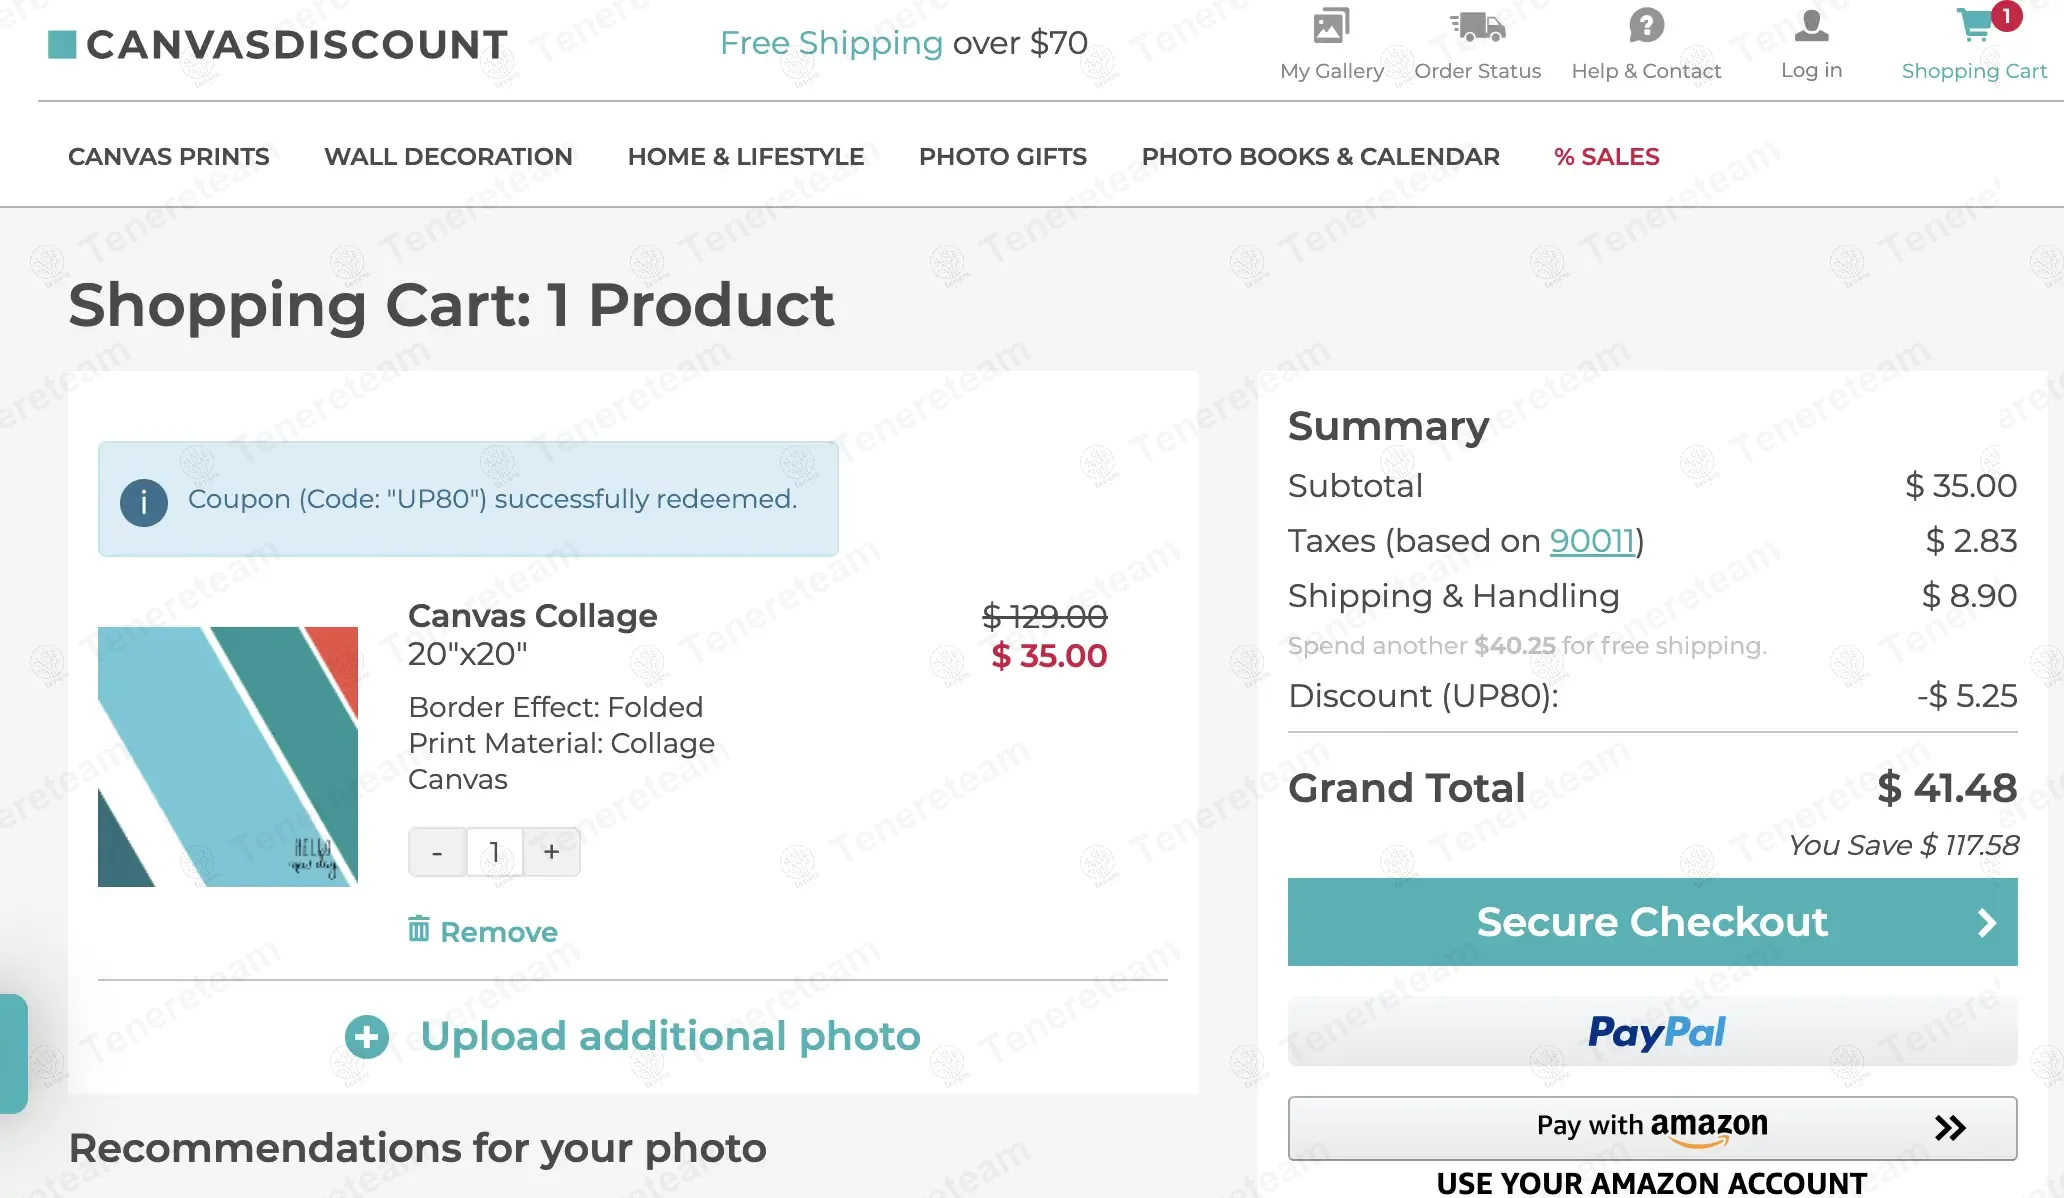Open Photo Books & Calendar menu
Image resolution: width=2064 pixels, height=1198 pixels.
coord(1320,157)
